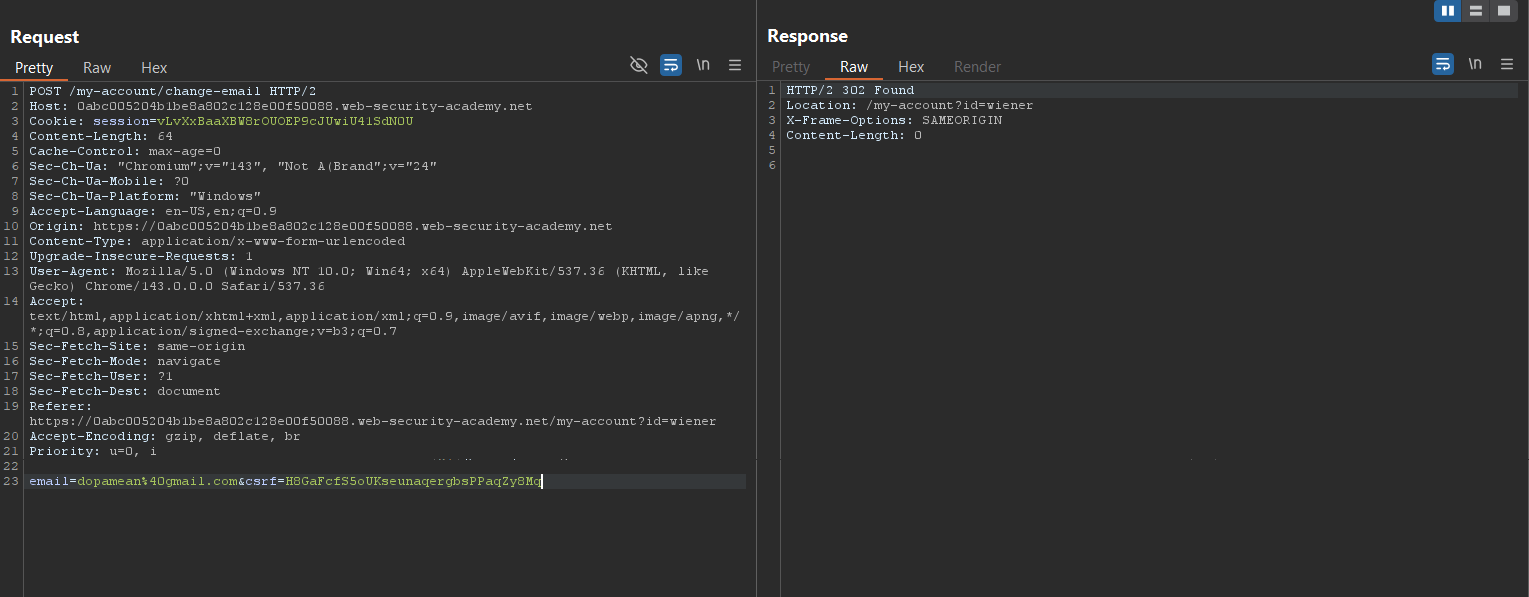
Task: Click the Content-Type header in Request
Action: point(217,241)
